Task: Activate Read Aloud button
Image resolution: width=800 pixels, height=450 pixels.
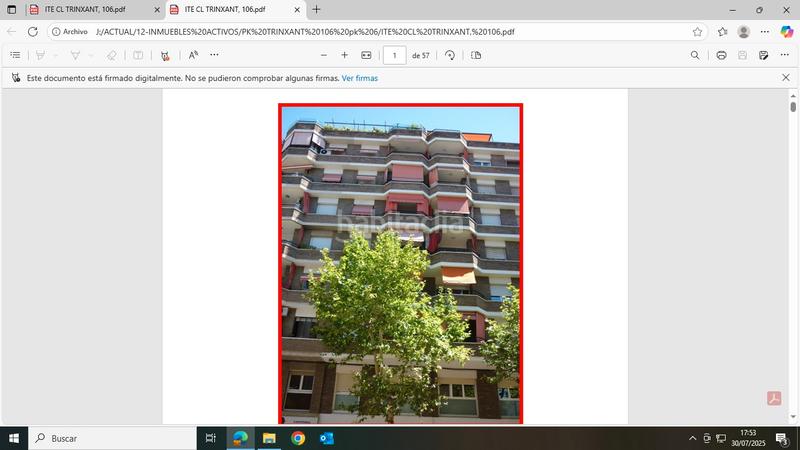Action: tap(193, 55)
